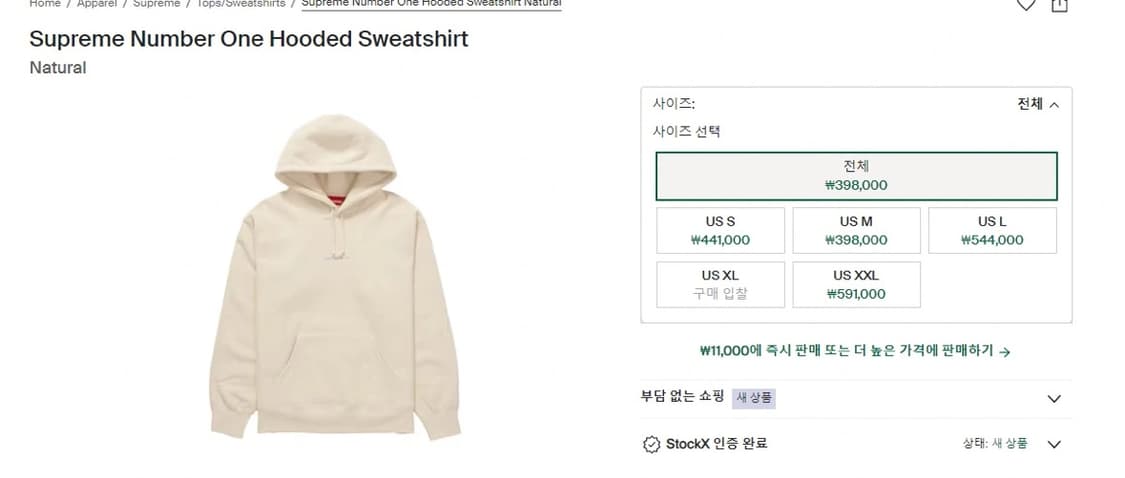Viewport: 1125px width, 478px height.
Task: Click the ₩11,000 즉시 판매 sell link
Action: click(x=855, y=351)
